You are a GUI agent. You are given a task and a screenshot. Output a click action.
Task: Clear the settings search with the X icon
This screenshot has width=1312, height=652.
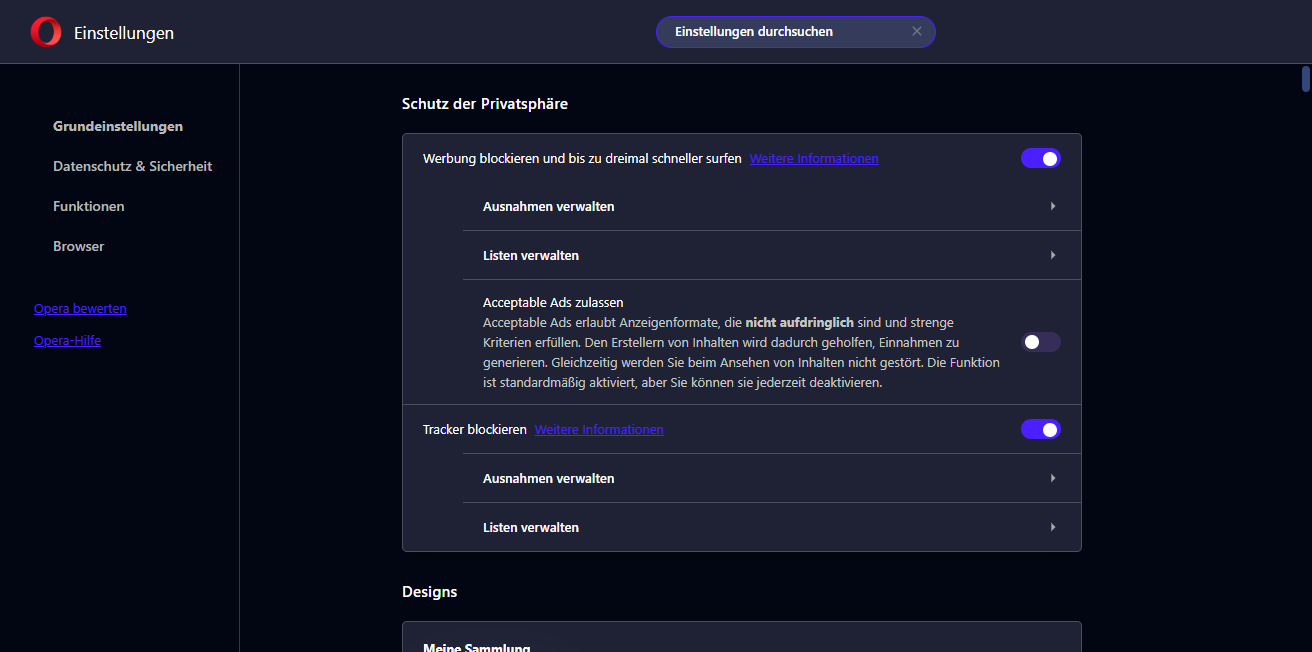pos(916,31)
